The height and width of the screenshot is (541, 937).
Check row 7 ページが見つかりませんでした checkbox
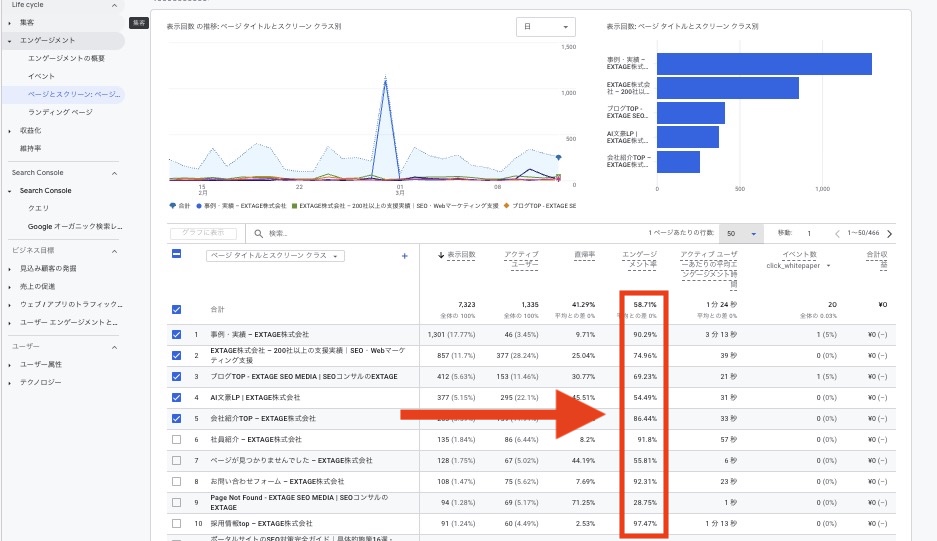176,460
